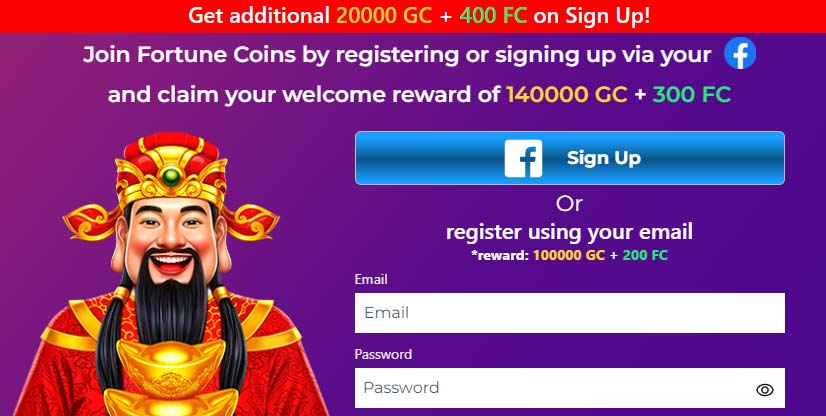
Task: Click the Facebook Sign Up button
Action: click(569, 158)
